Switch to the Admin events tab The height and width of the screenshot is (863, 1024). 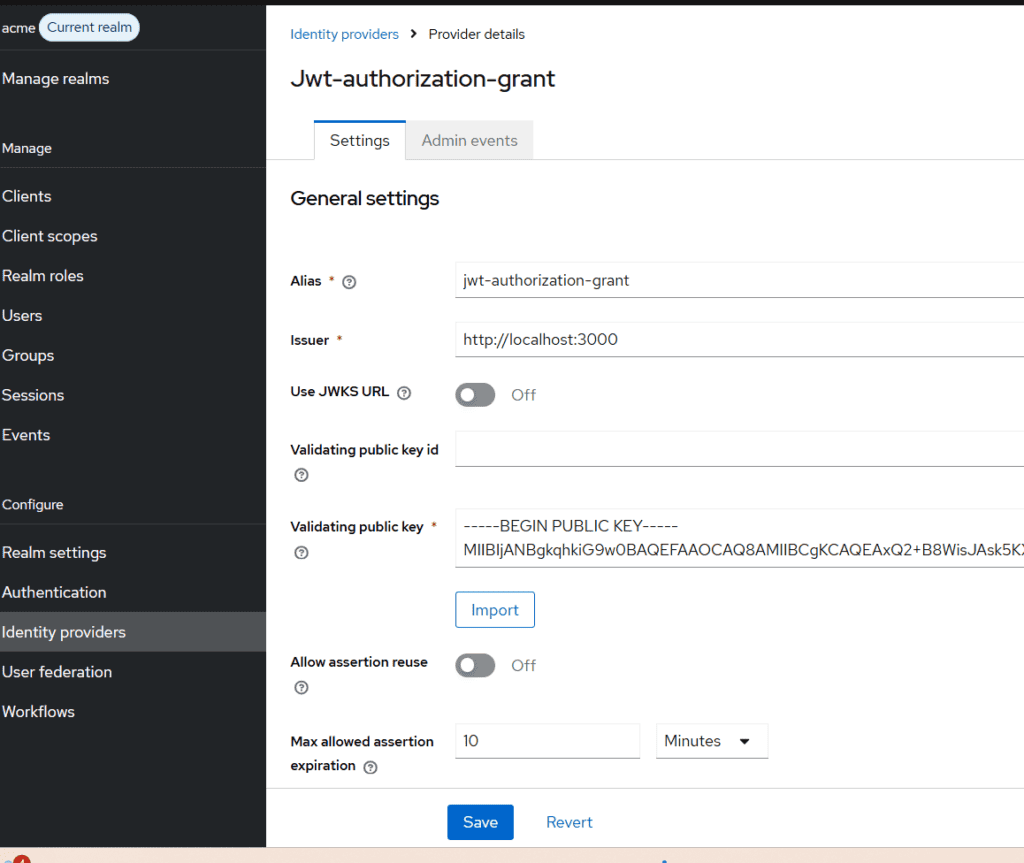click(469, 140)
